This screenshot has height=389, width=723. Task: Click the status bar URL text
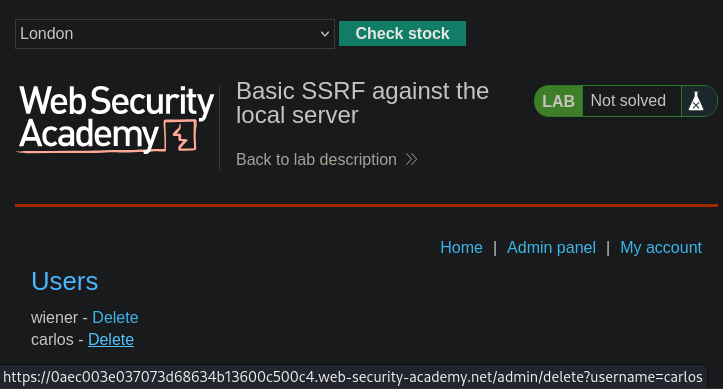tap(353, 377)
